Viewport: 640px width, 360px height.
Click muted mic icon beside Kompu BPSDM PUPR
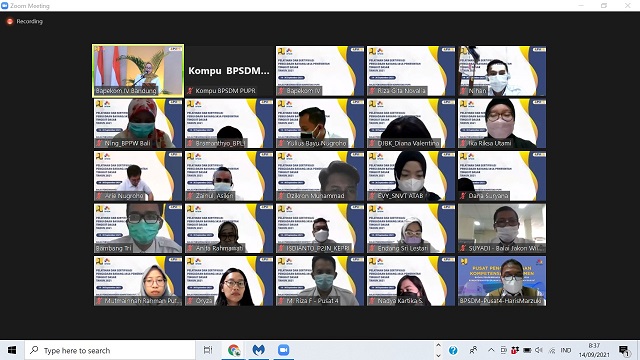(190, 91)
